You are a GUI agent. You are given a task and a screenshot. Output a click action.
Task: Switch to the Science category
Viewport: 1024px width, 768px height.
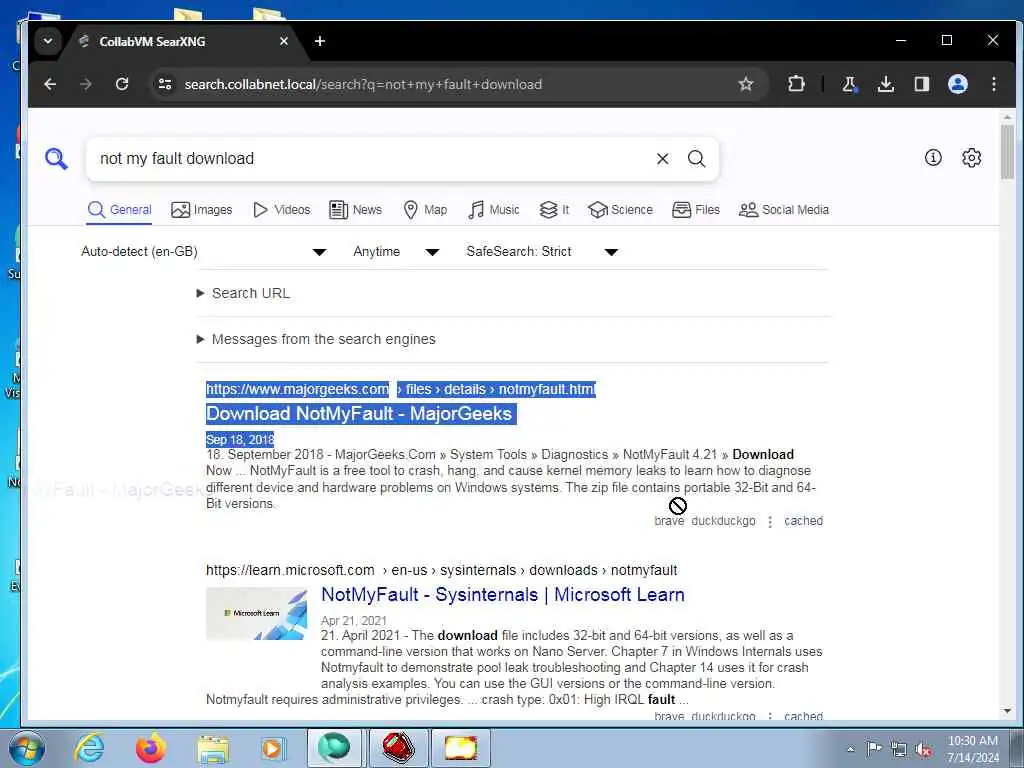pos(620,210)
